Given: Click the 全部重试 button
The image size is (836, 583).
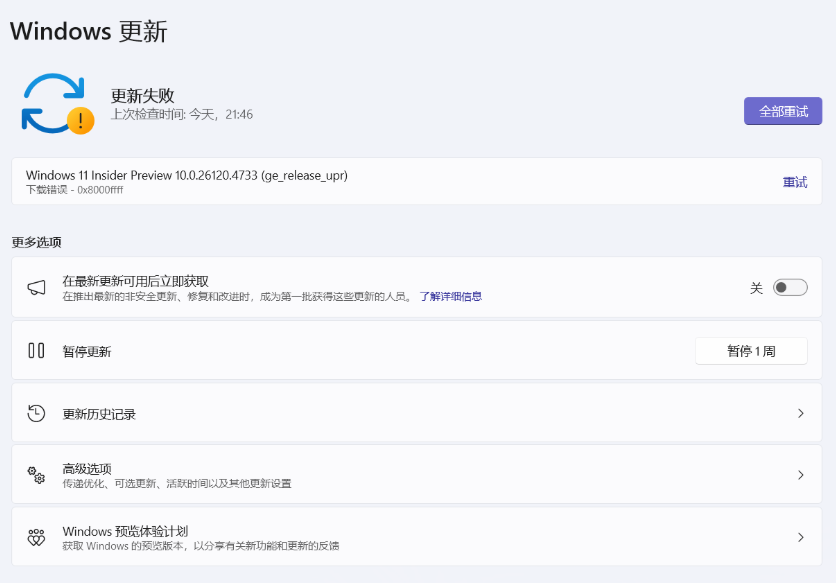Looking at the screenshot, I should [783, 111].
